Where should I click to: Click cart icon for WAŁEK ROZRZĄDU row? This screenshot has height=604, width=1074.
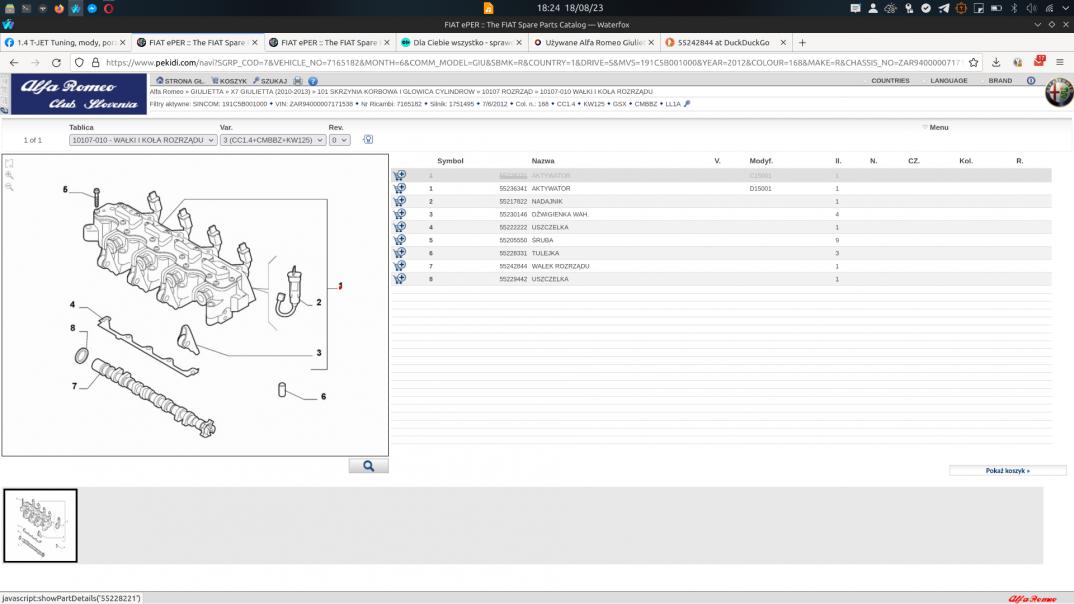399,267
